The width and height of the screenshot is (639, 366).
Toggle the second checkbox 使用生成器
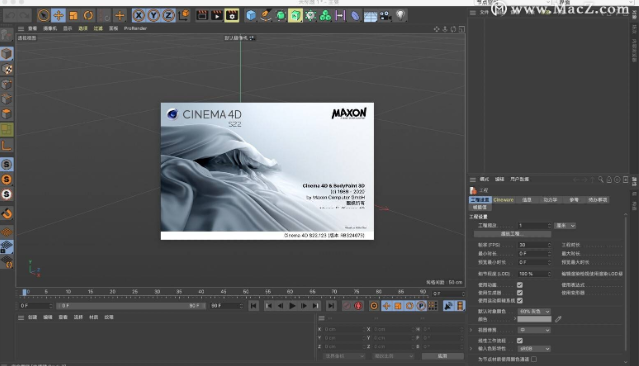[520, 293]
